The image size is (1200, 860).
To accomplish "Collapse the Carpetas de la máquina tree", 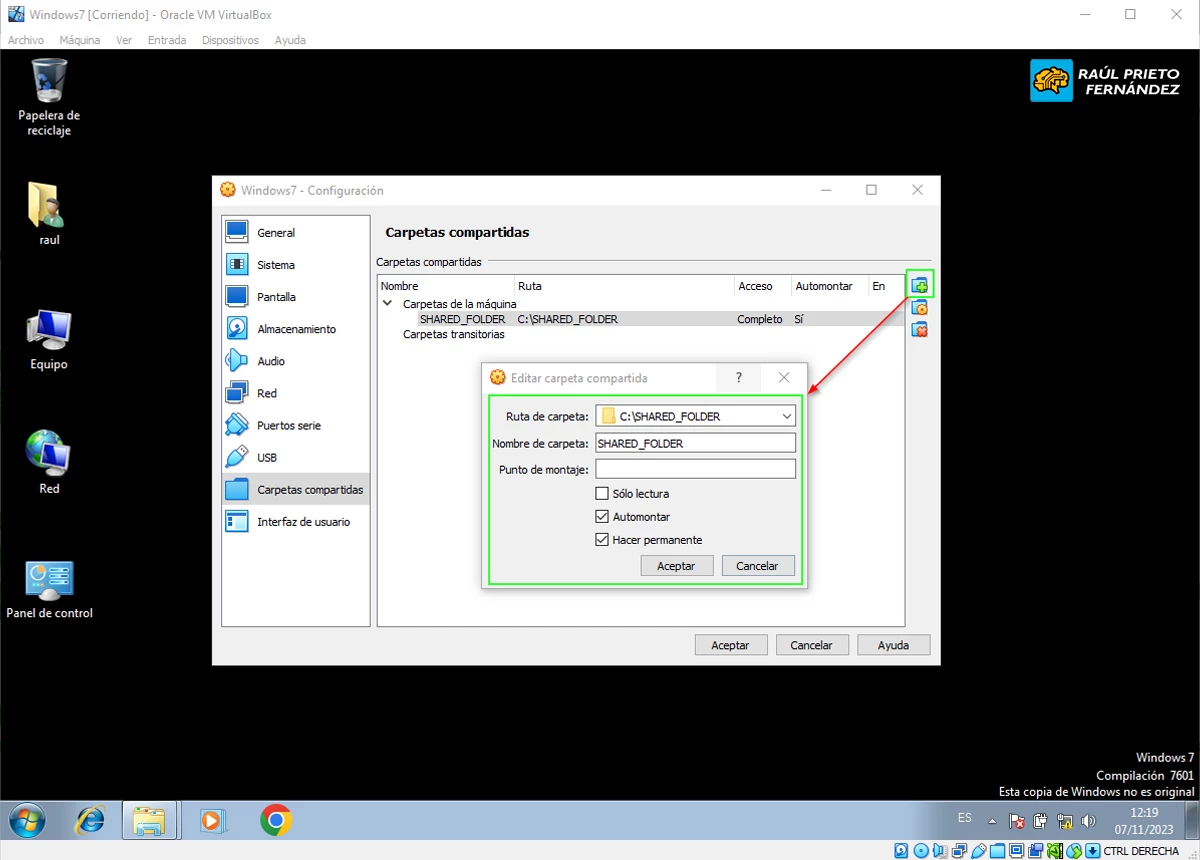I will coord(387,303).
